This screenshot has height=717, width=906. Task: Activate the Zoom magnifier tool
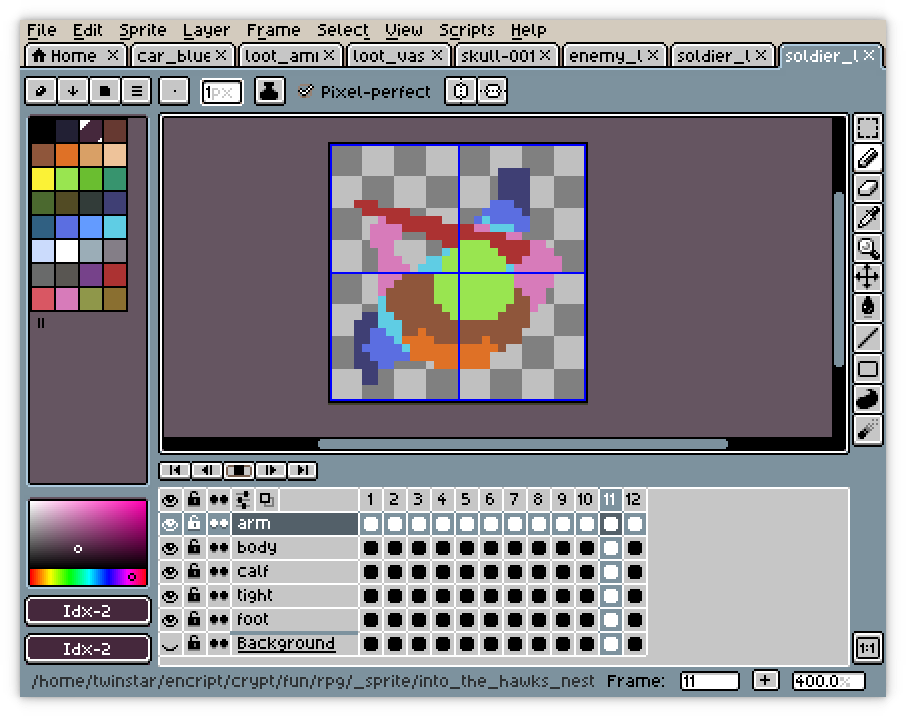click(867, 248)
